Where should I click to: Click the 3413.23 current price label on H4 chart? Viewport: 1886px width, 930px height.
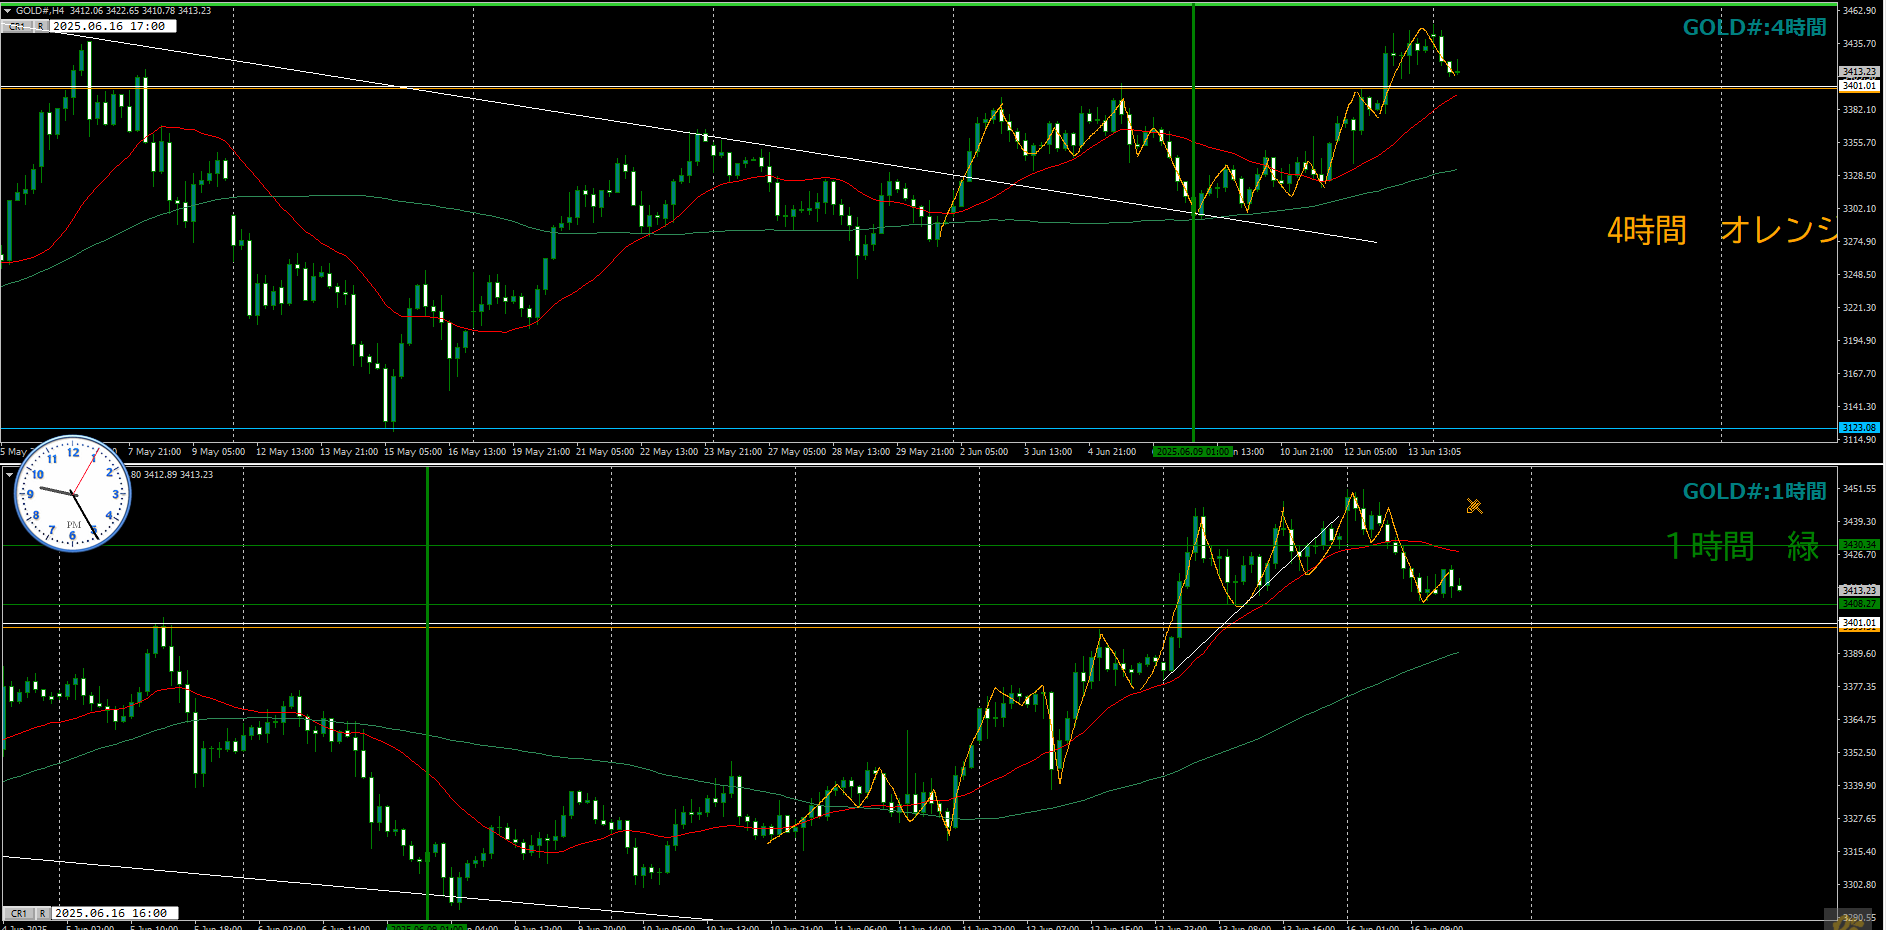(x=1859, y=72)
